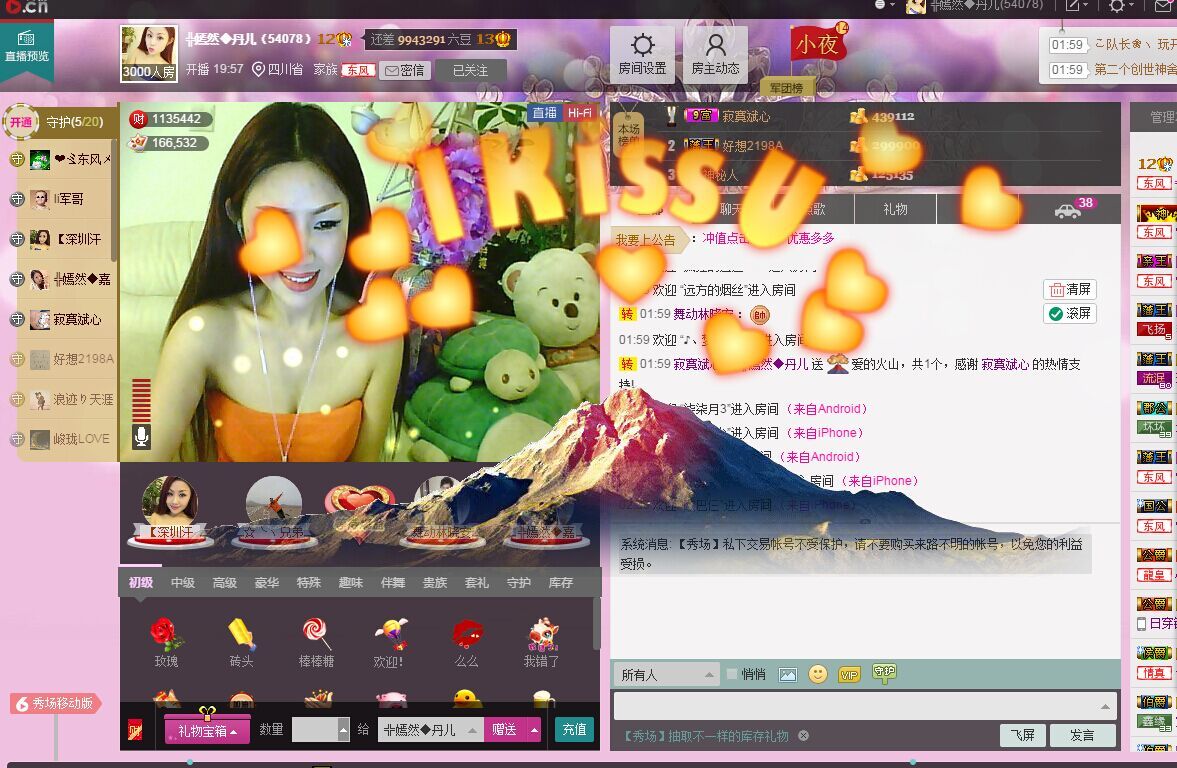Click the gift panel vertical scrollbar

tap(597, 623)
